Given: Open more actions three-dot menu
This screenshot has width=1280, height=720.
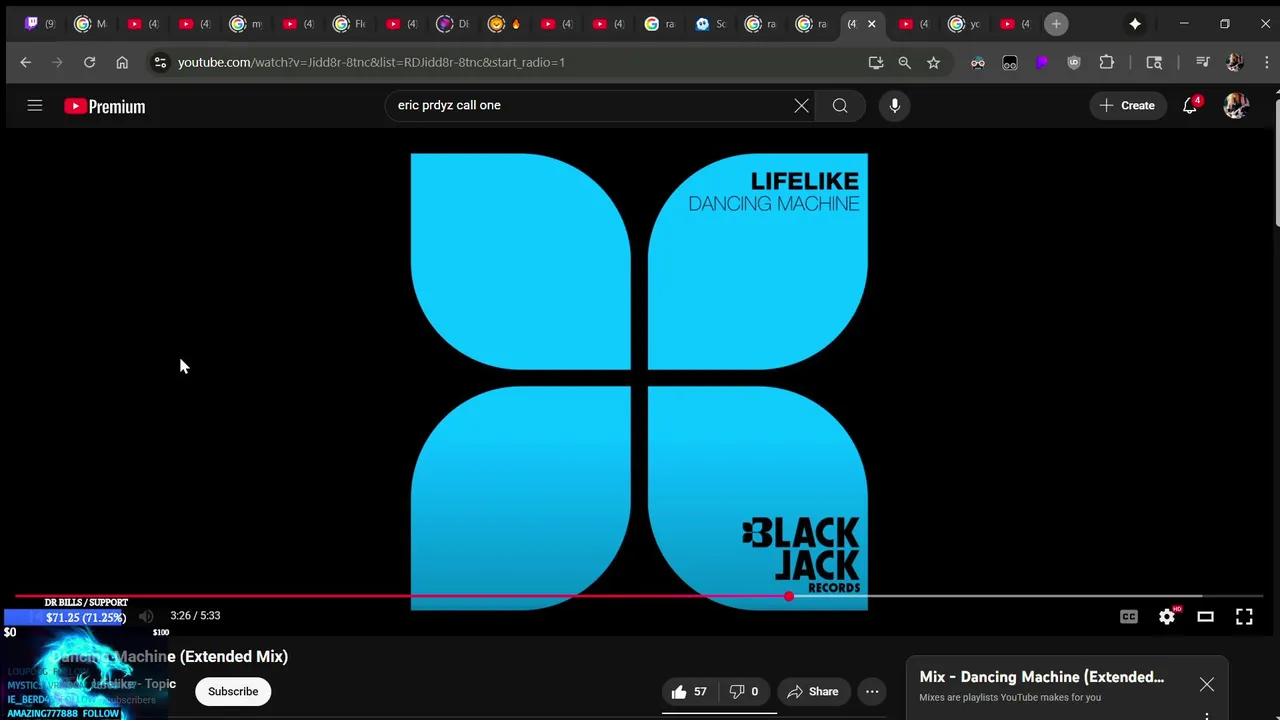Looking at the screenshot, I should point(872,691).
